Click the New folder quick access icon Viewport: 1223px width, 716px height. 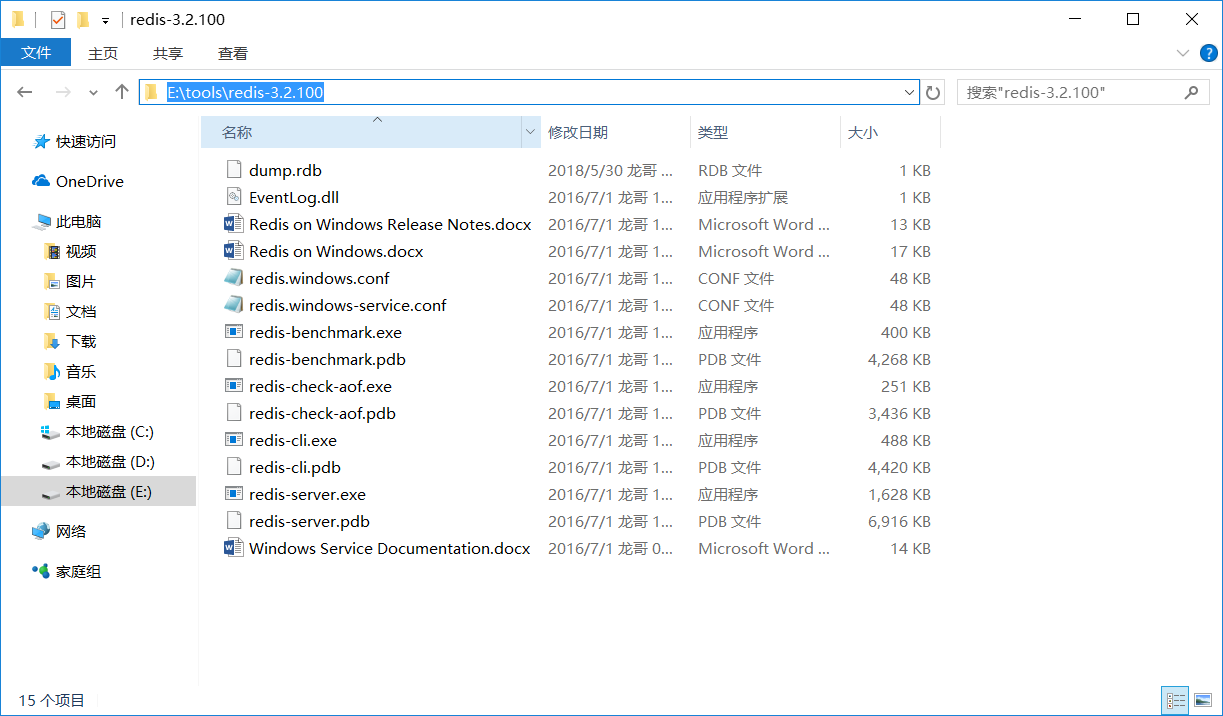pos(83,19)
